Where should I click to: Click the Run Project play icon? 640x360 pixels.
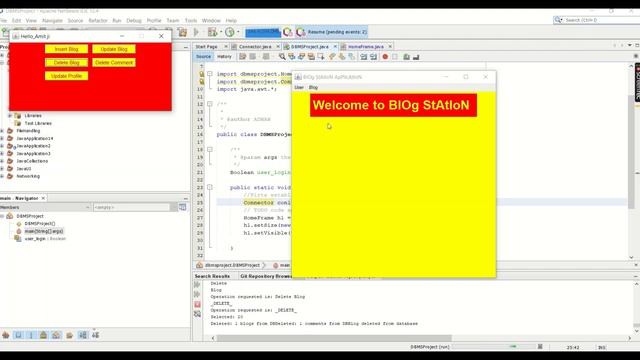click(196, 32)
